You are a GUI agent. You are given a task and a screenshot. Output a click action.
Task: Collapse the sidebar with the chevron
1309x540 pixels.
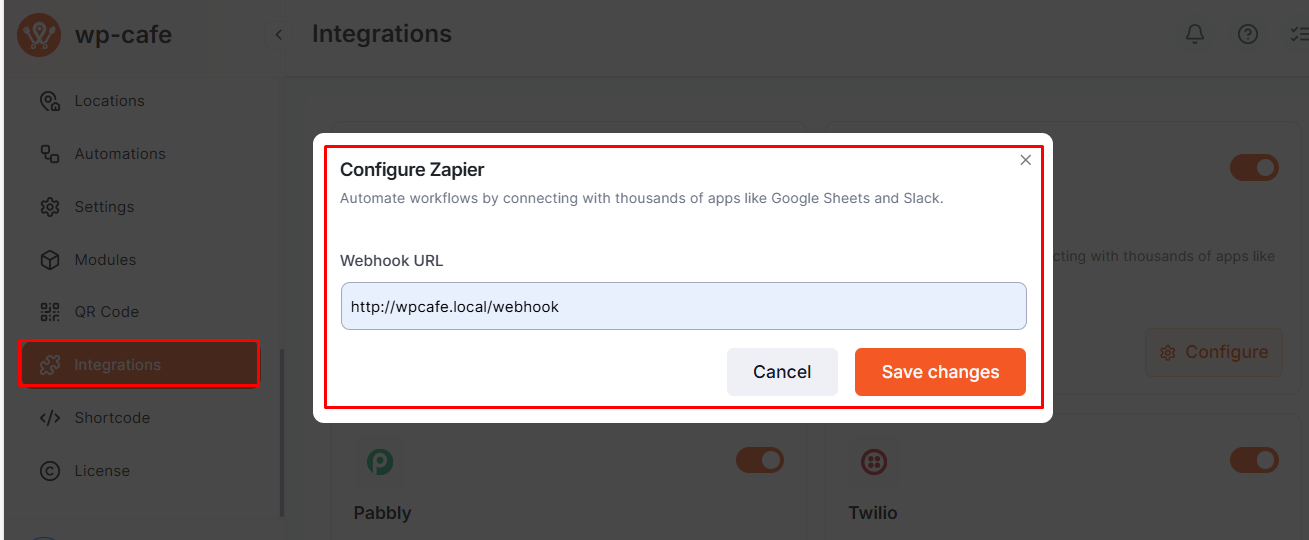pyautogui.click(x=279, y=35)
